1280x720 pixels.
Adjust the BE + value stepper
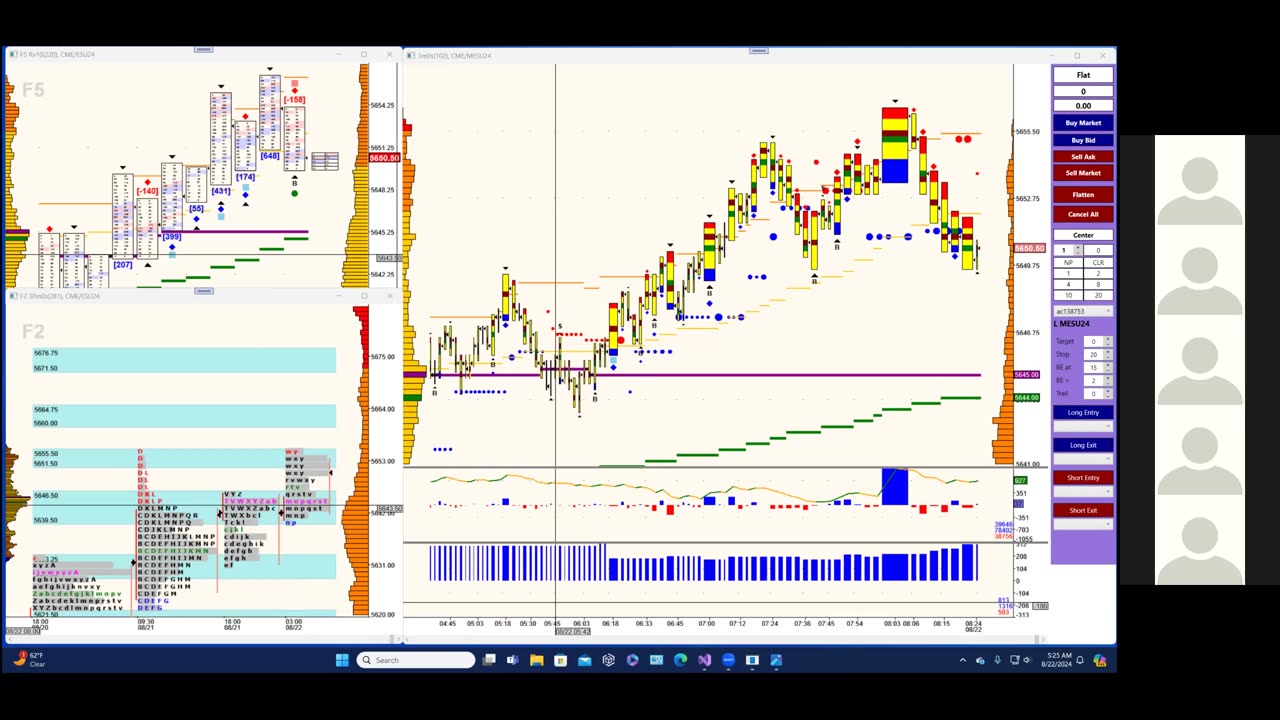pyautogui.click(x=1108, y=380)
